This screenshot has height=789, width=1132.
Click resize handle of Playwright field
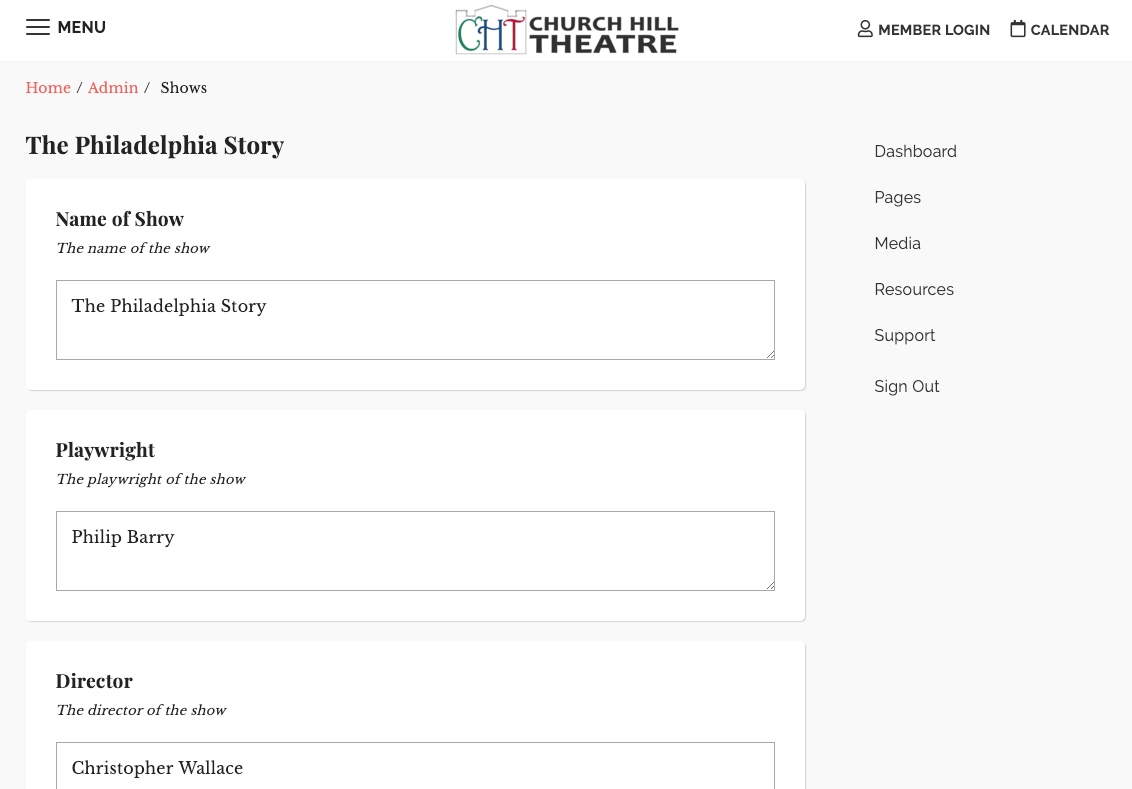(x=770, y=585)
